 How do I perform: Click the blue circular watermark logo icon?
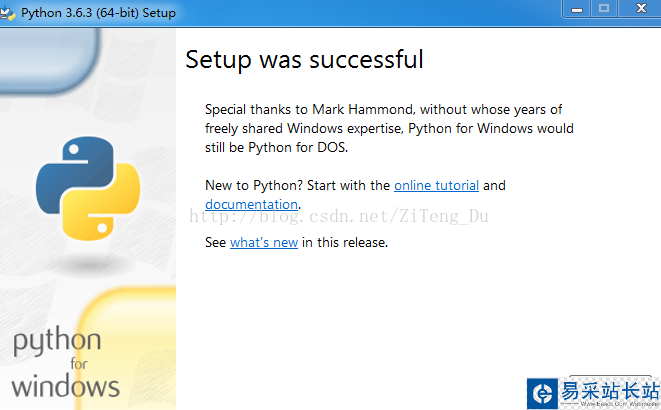click(x=542, y=392)
